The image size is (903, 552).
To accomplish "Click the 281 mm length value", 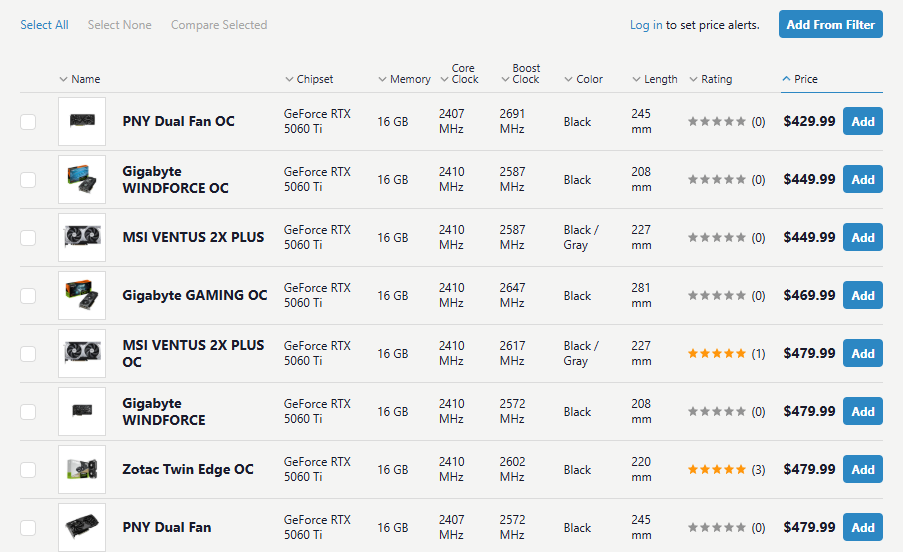I will coord(641,295).
